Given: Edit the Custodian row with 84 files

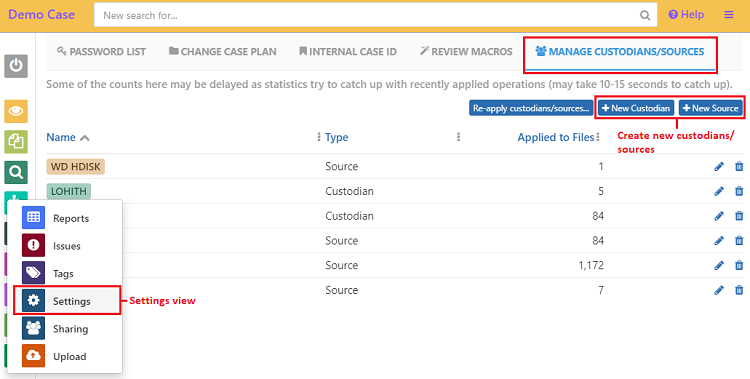Looking at the screenshot, I should tap(719, 216).
